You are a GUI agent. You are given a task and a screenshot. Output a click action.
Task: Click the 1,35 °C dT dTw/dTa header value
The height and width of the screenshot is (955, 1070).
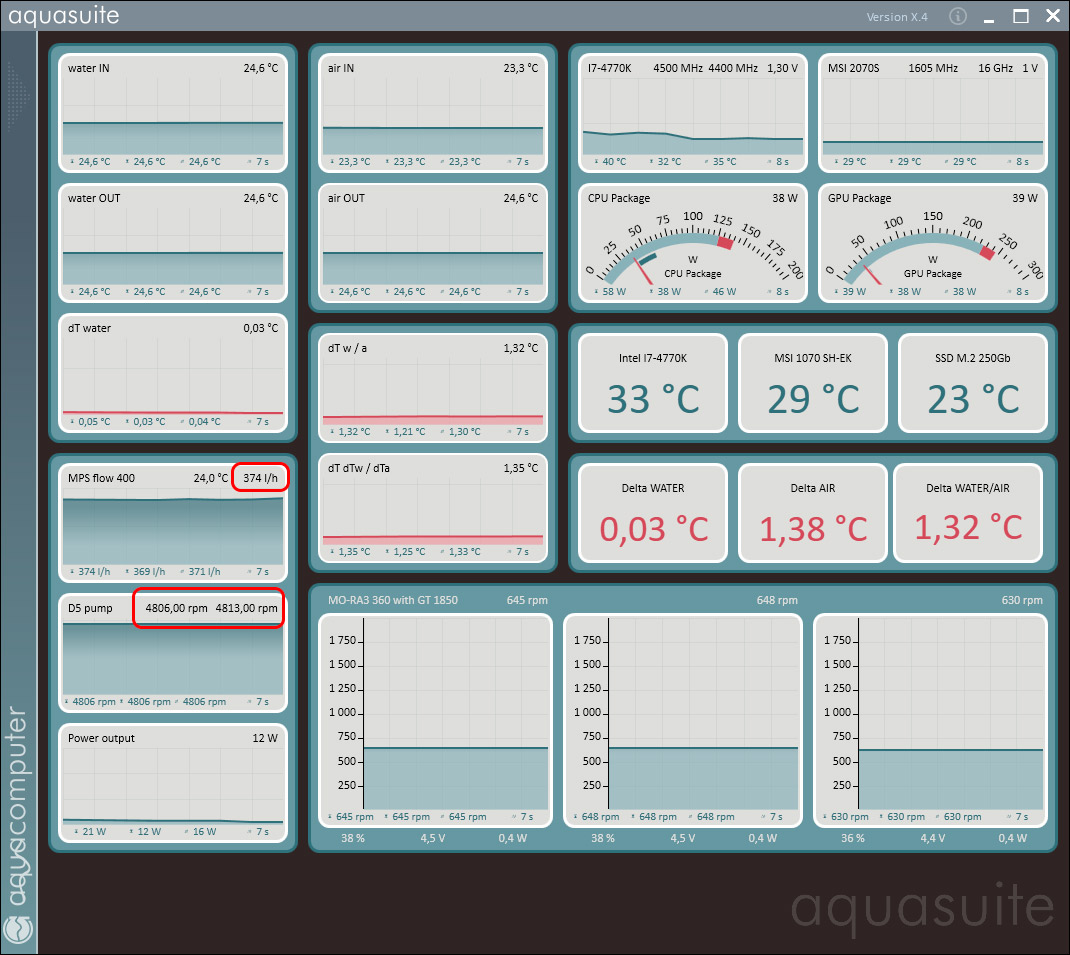coord(521,468)
